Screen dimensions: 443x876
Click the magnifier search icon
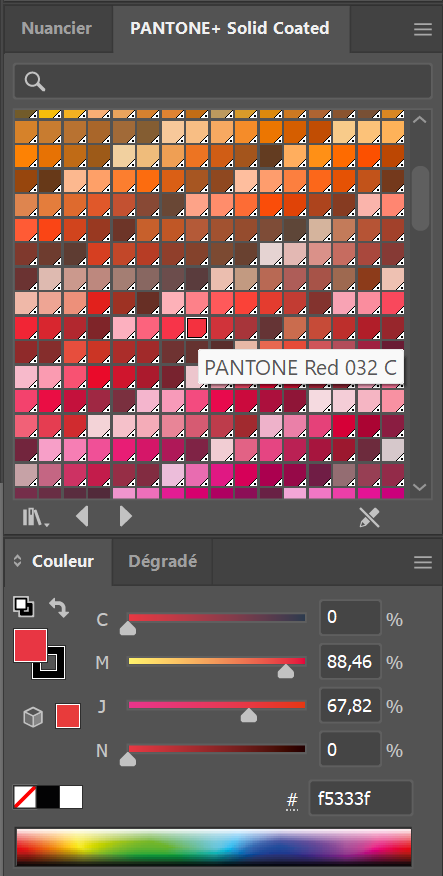[x=35, y=82]
